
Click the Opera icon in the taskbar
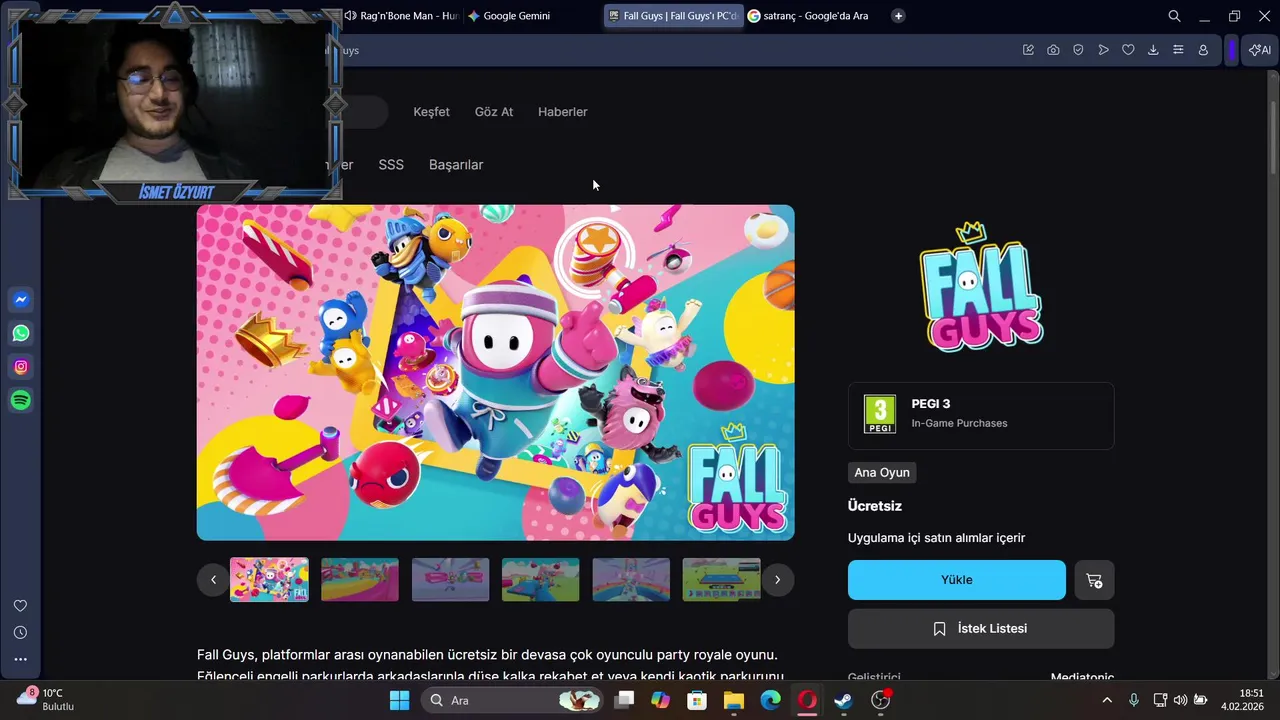pos(807,700)
